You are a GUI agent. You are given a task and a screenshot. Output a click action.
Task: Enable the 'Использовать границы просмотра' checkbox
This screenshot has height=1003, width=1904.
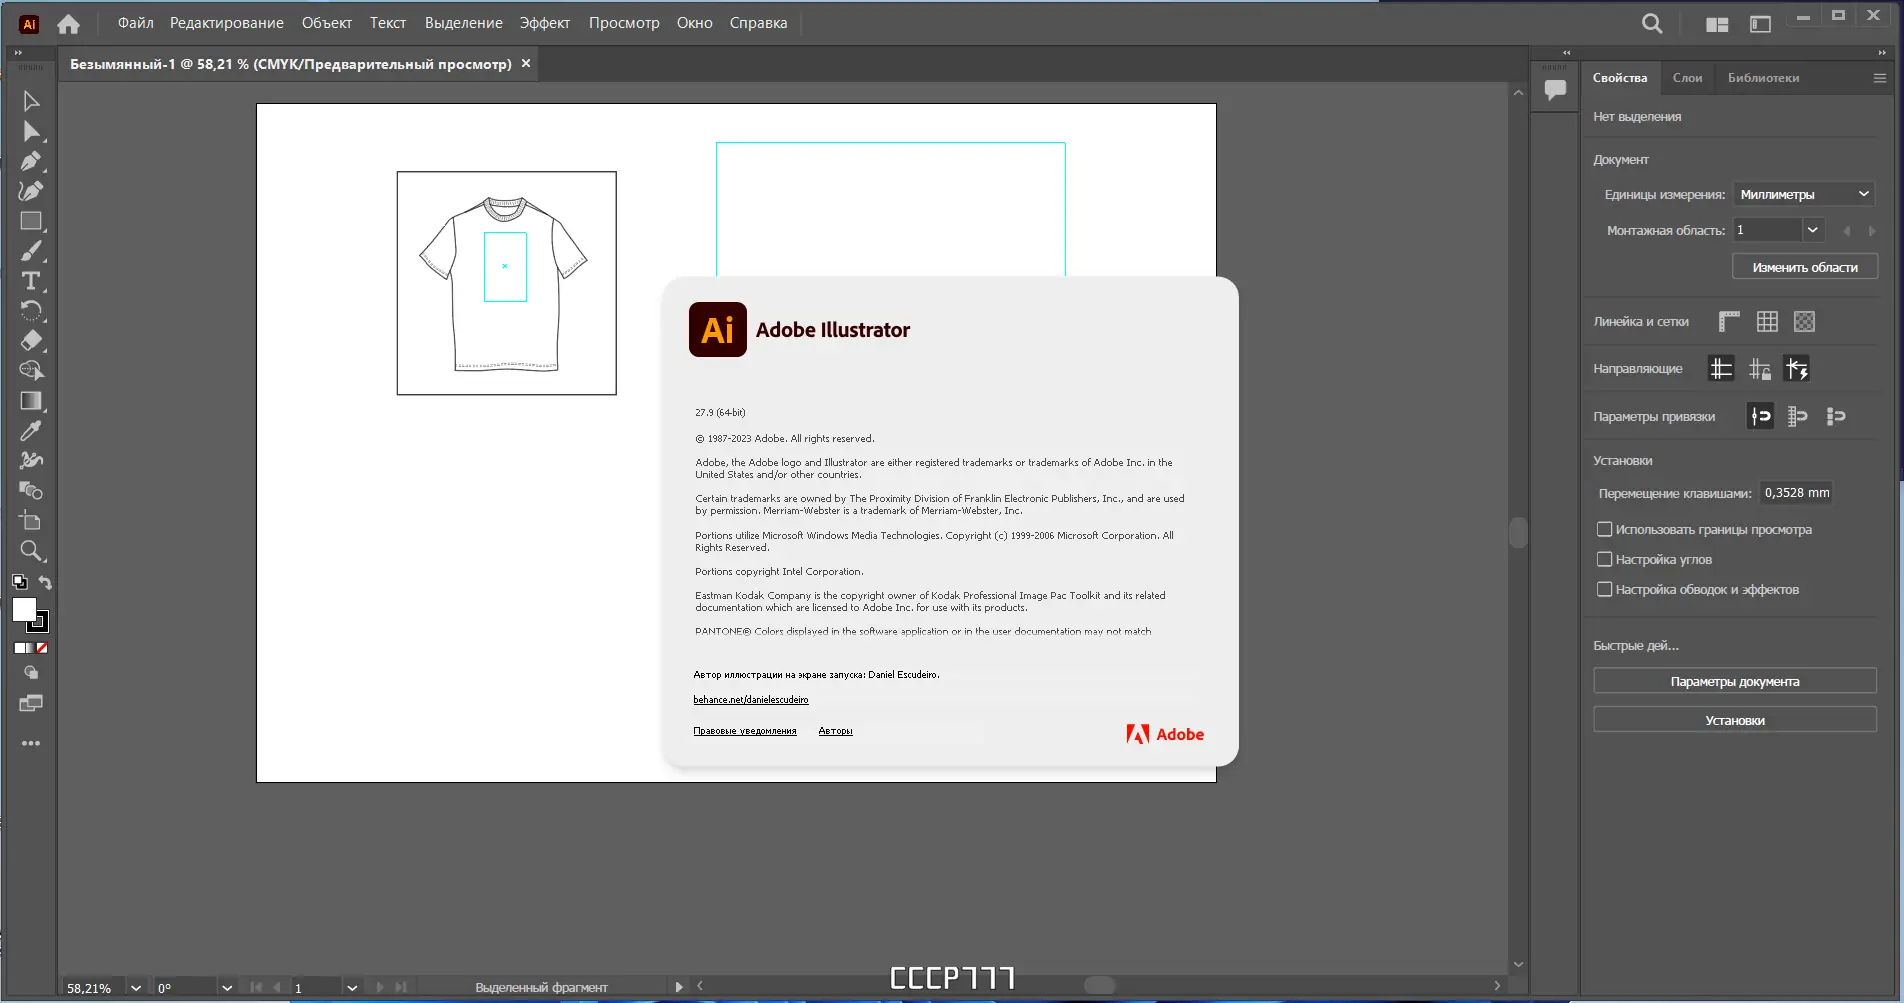[1605, 528]
